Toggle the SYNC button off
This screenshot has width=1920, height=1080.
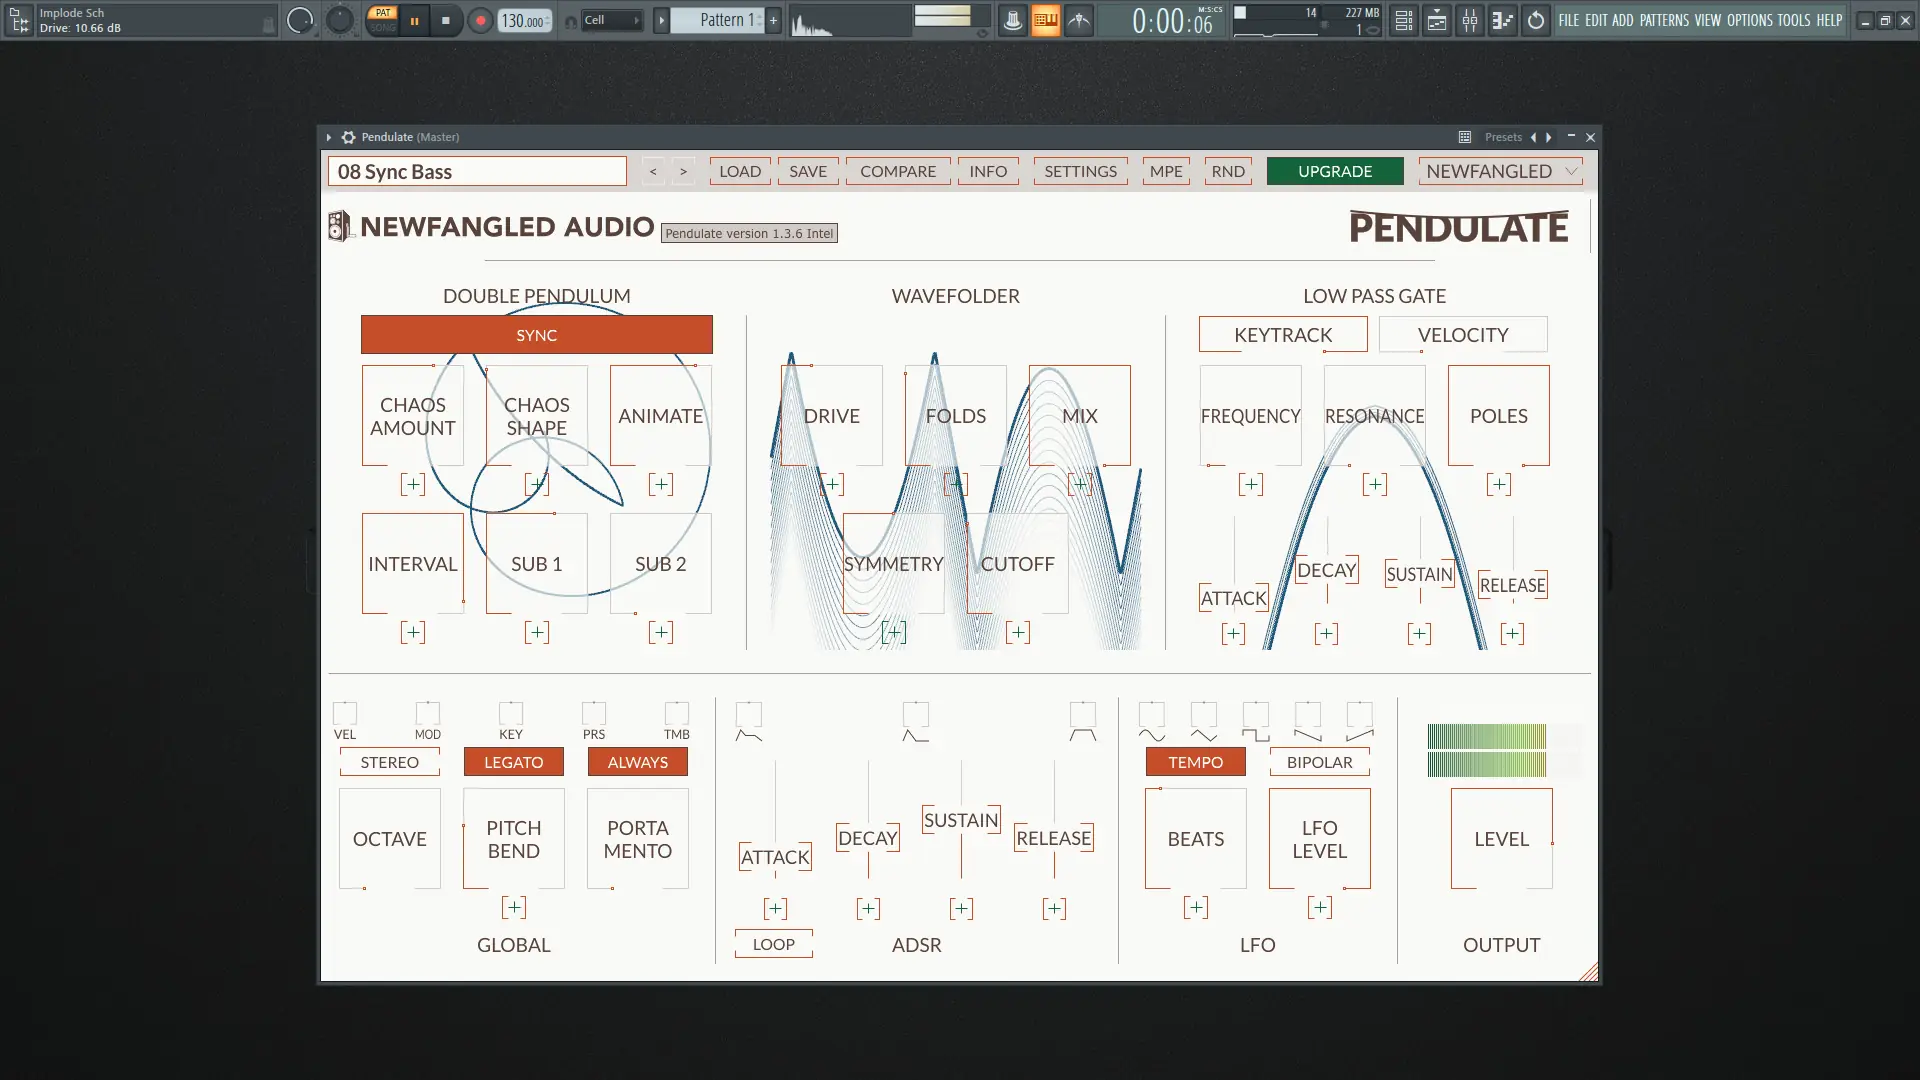point(536,335)
